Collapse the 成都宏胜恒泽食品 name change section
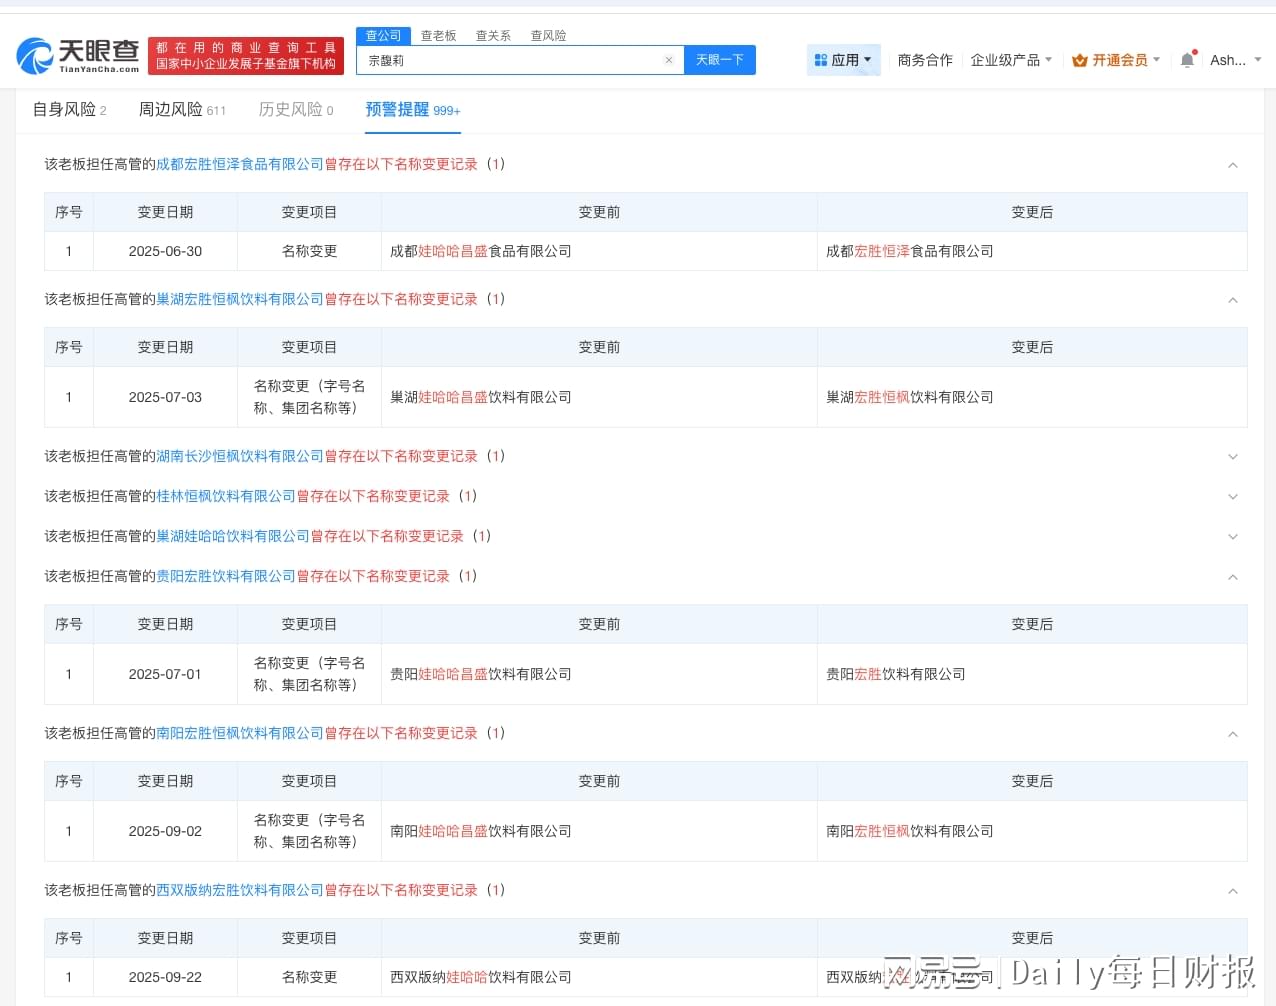This screenshot has width=1276, height=1006. pos(1232,165)
